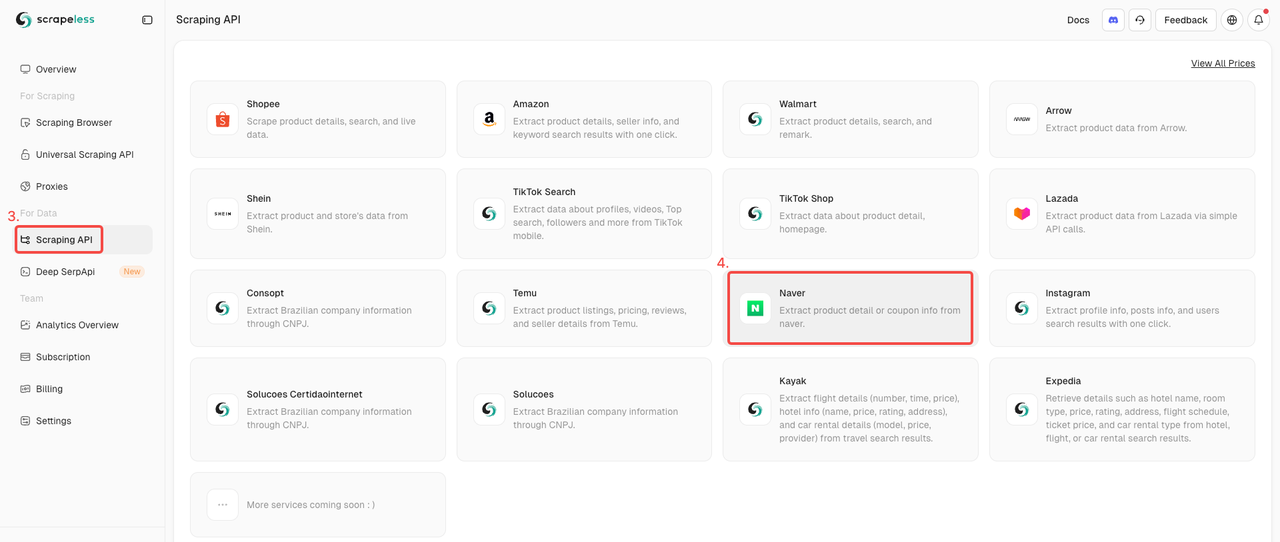Open the Walmart scraper card
The width and height of the screenshot is (1280, 542).
point(851,119)
